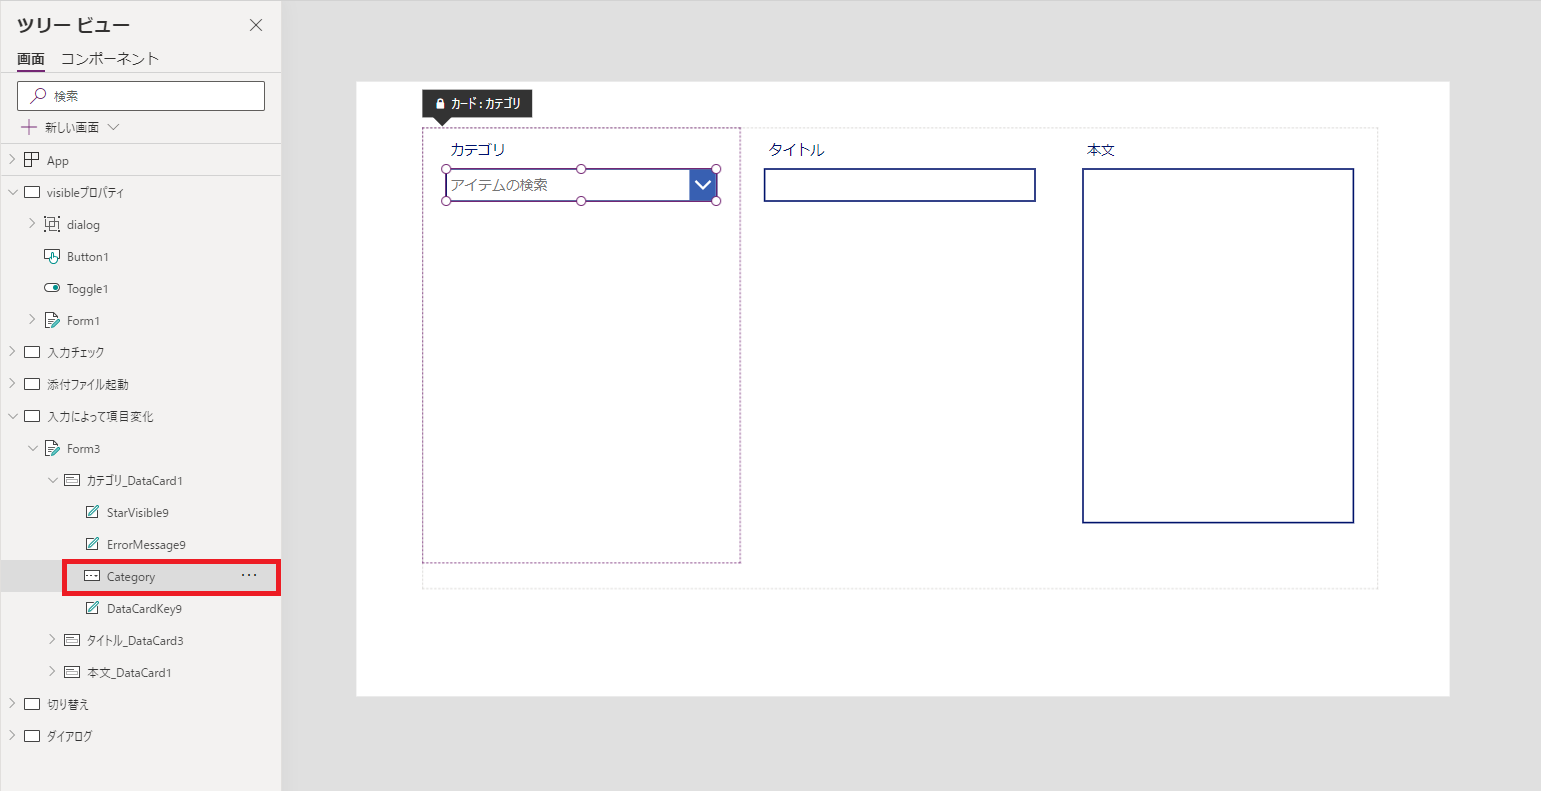Image resolution: width=1541 pixels, height=791 pixels.
Task: Open the 新しい画面 dropdown chevron
Action: [112, 128]
